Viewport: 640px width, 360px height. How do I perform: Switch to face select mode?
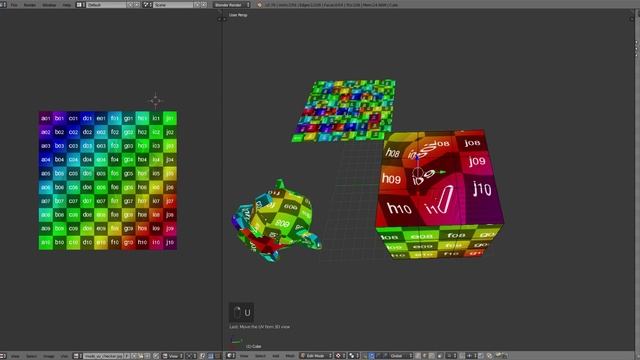[x=431, y=356]
